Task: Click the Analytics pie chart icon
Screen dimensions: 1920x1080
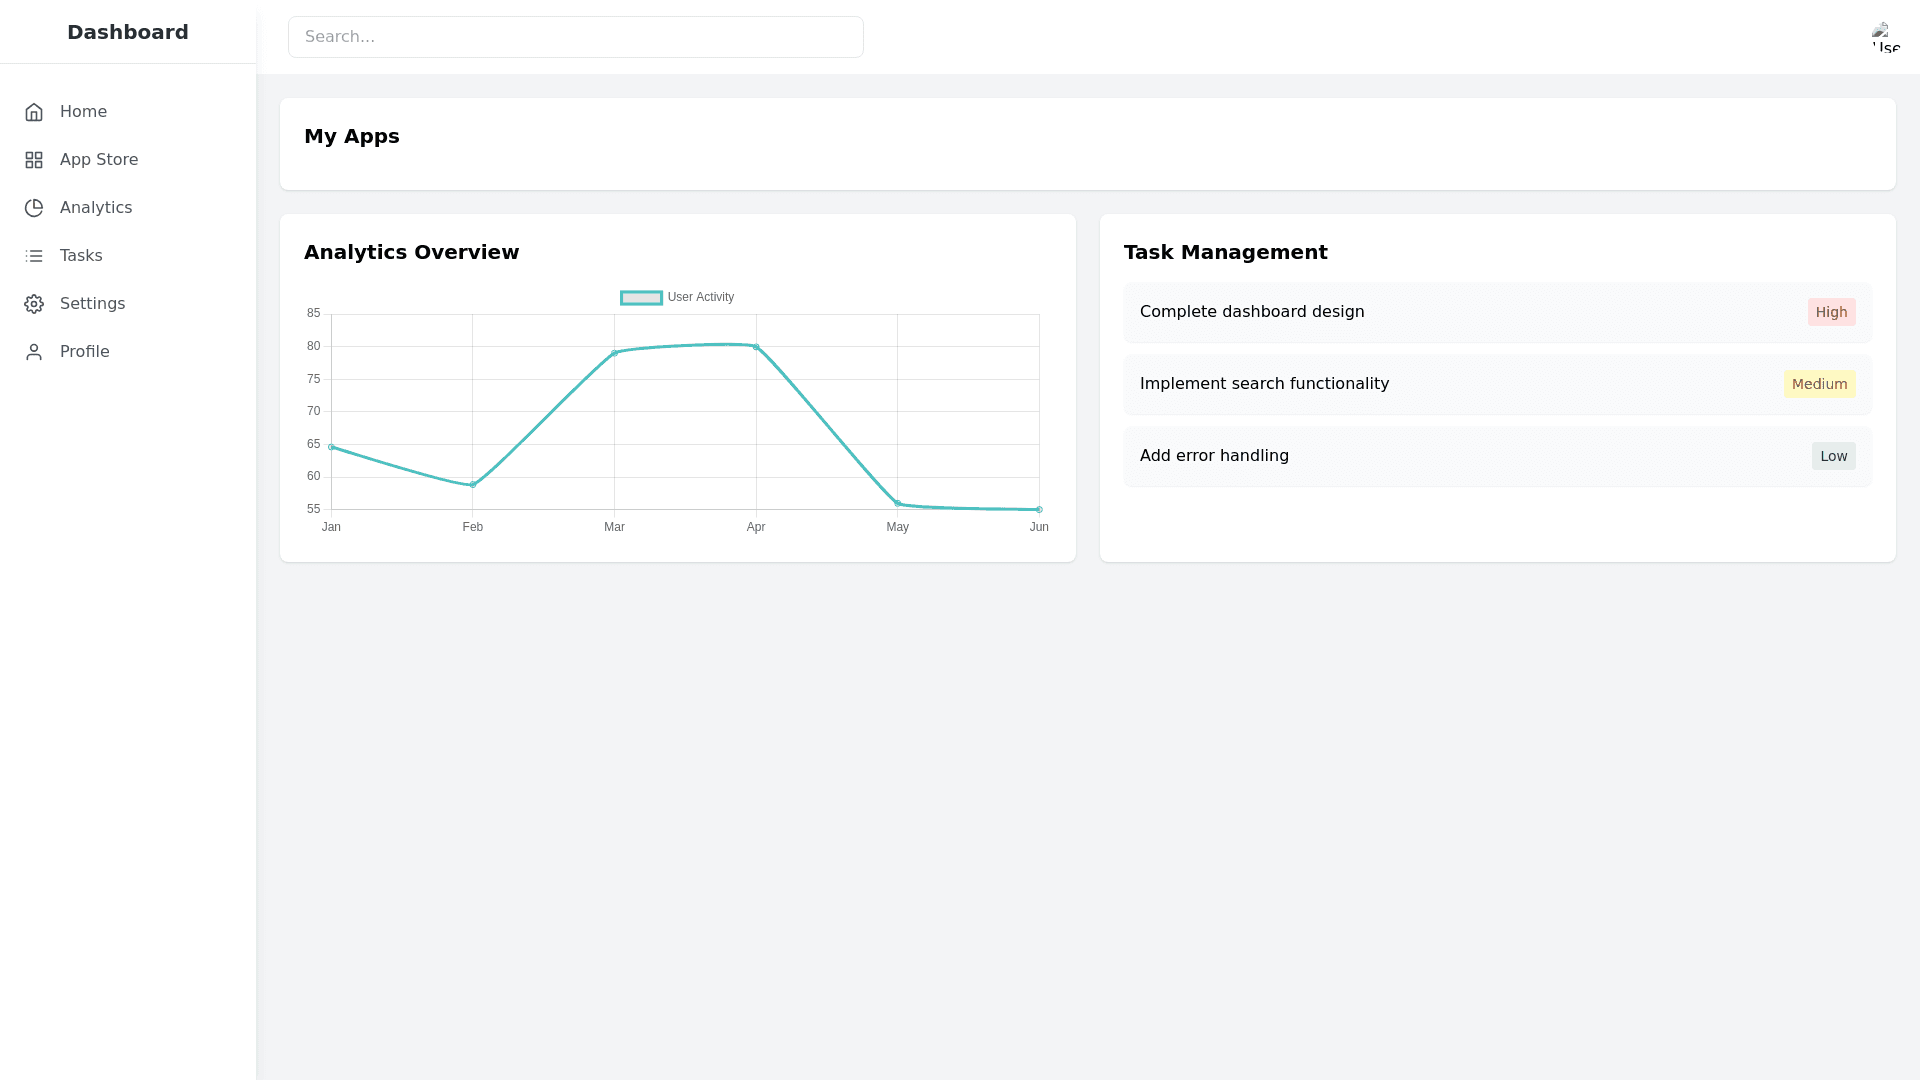Action: coord(34,208)
